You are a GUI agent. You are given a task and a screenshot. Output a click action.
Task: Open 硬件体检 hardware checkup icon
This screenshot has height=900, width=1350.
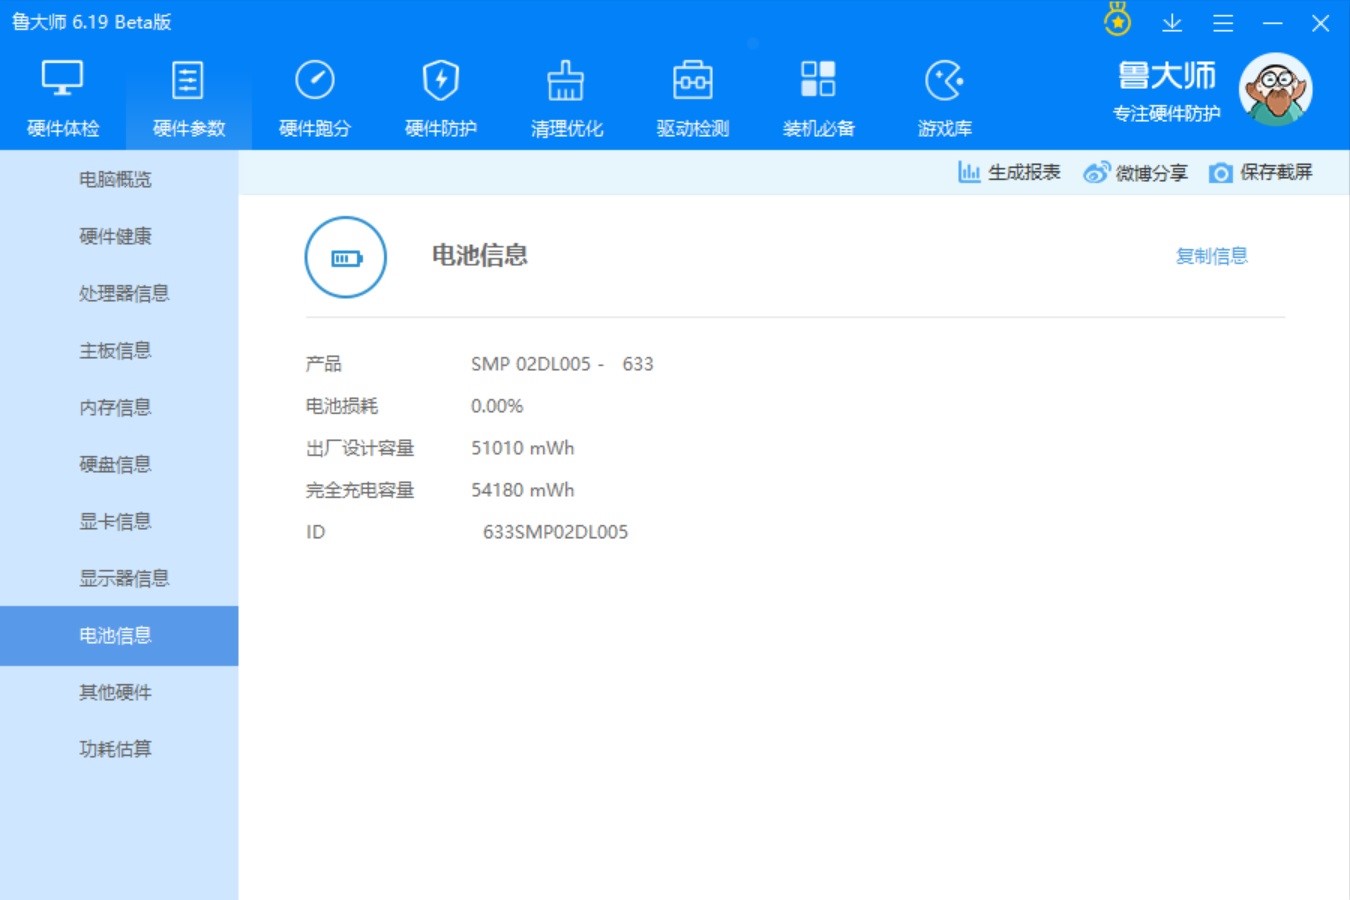point(62,79)
